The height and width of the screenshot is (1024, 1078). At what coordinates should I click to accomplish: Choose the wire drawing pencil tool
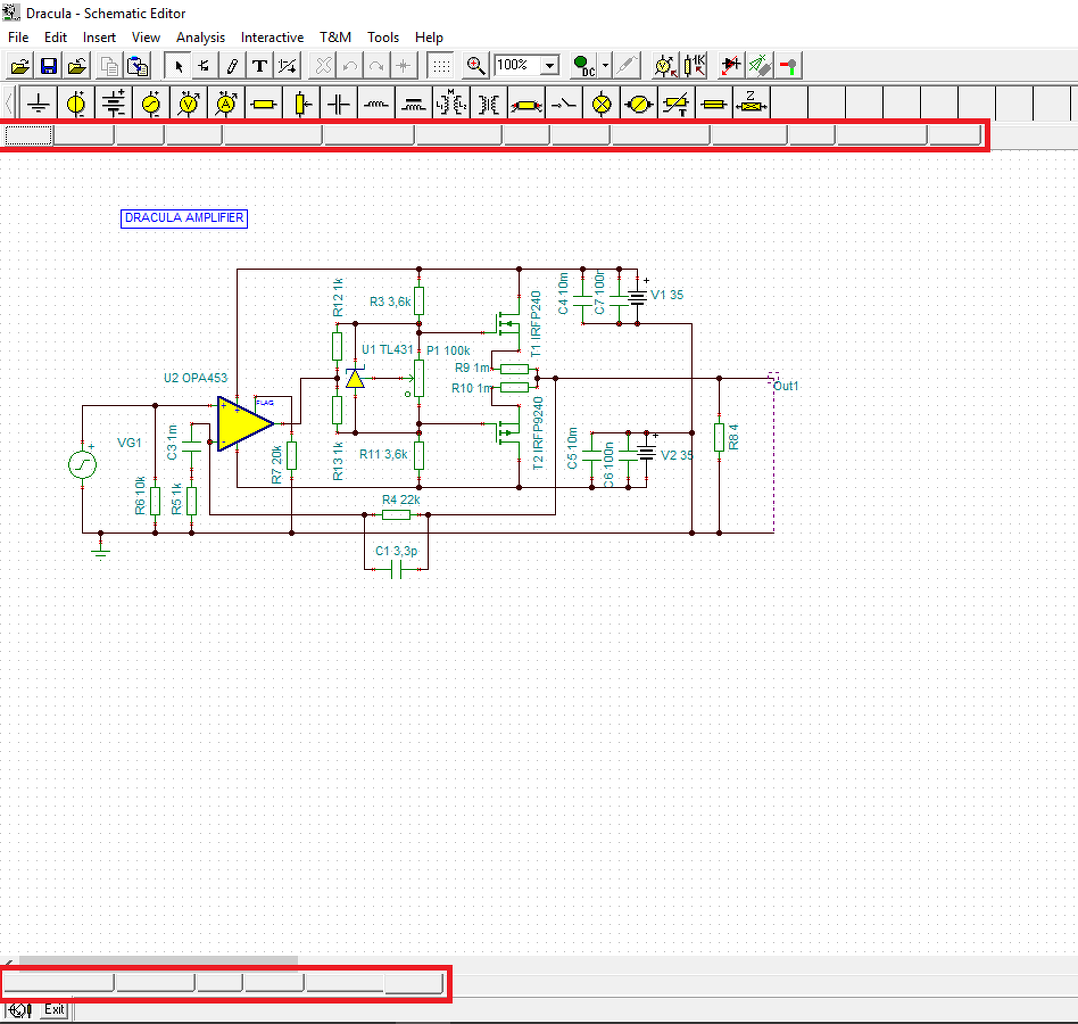(x=232, y=66)
